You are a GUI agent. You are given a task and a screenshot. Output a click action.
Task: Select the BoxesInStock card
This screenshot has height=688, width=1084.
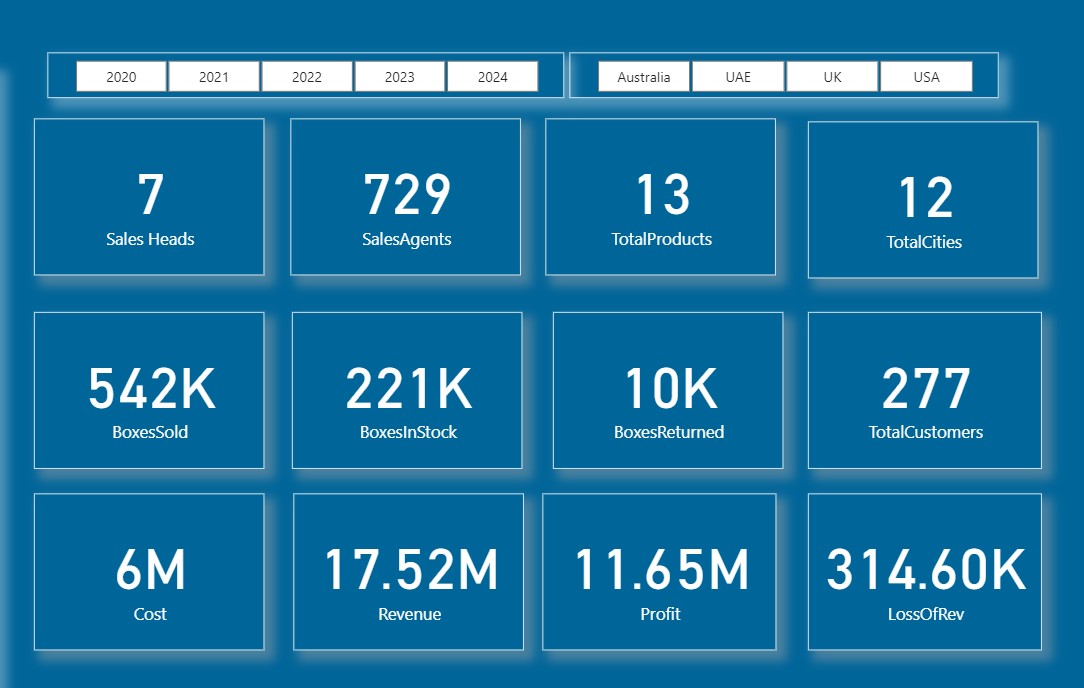click(405, 390)
